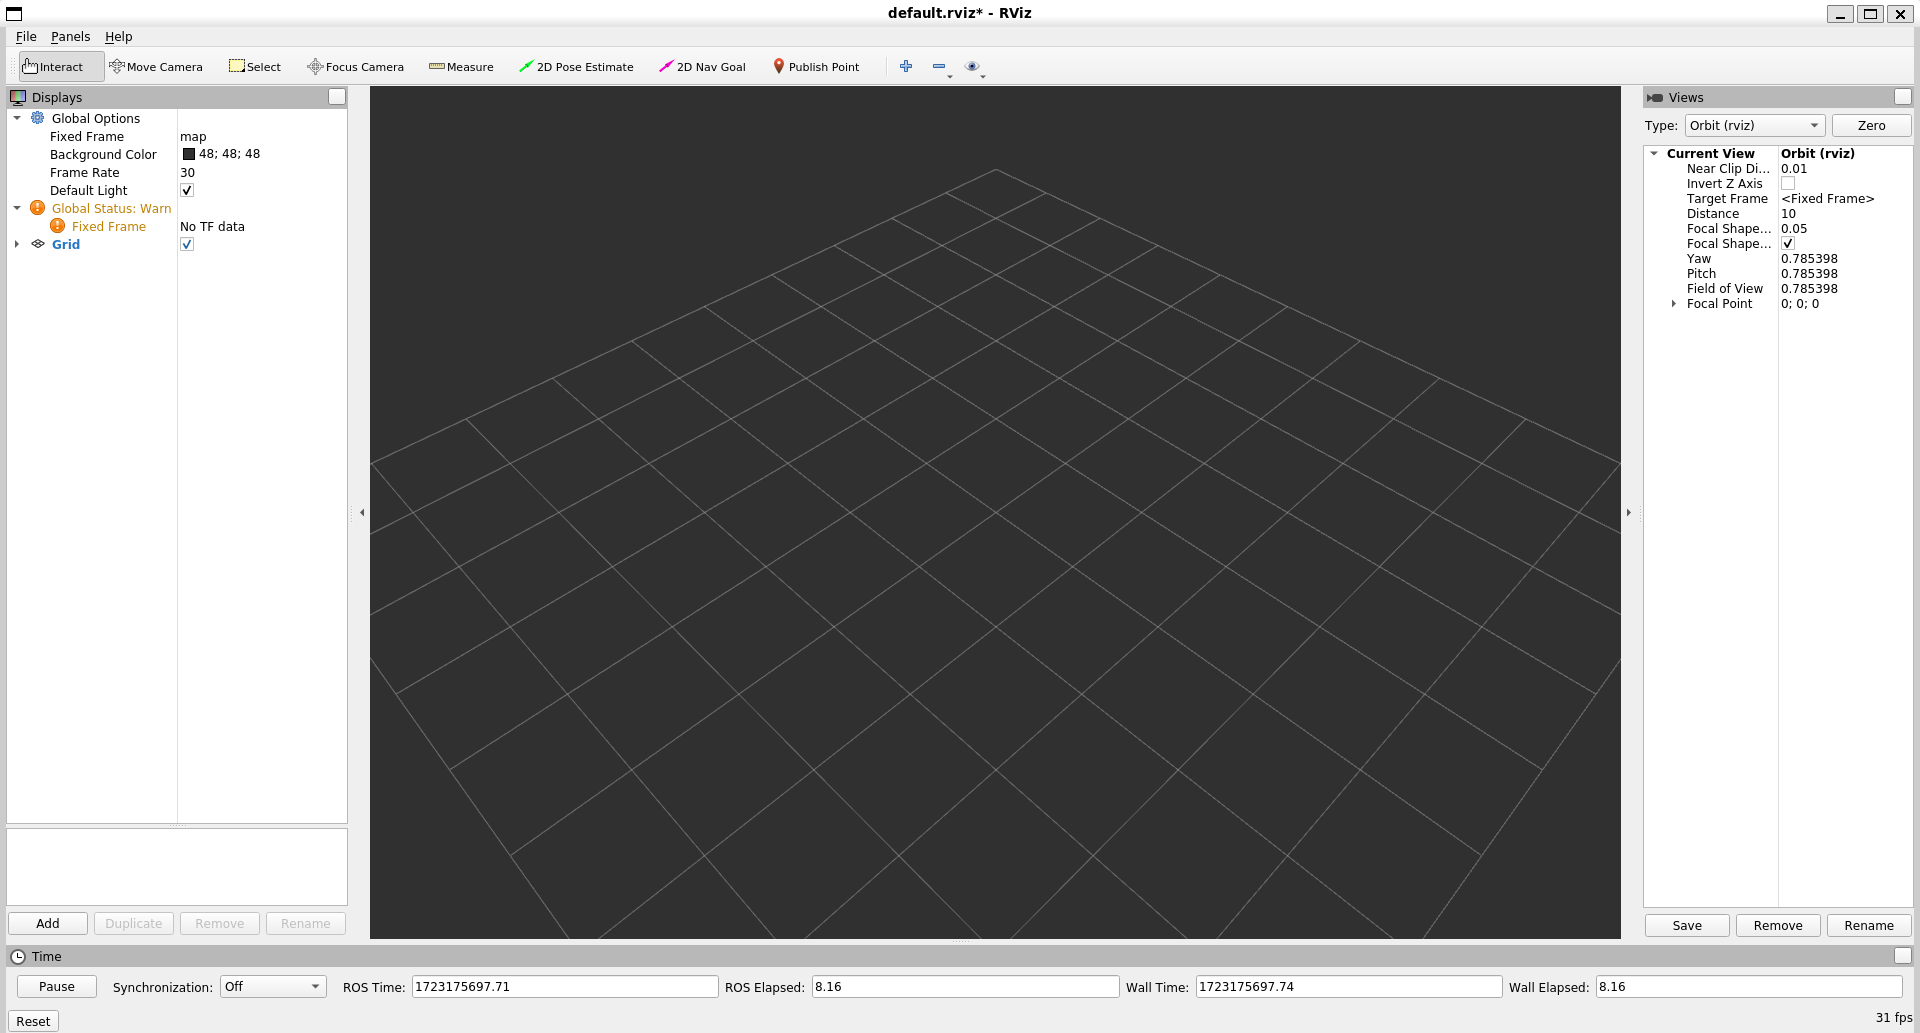The width and height of the screenshot is (1920, 1033).
Task: Activate the Focus Camera tool
Action: click(x=356, y=67)
